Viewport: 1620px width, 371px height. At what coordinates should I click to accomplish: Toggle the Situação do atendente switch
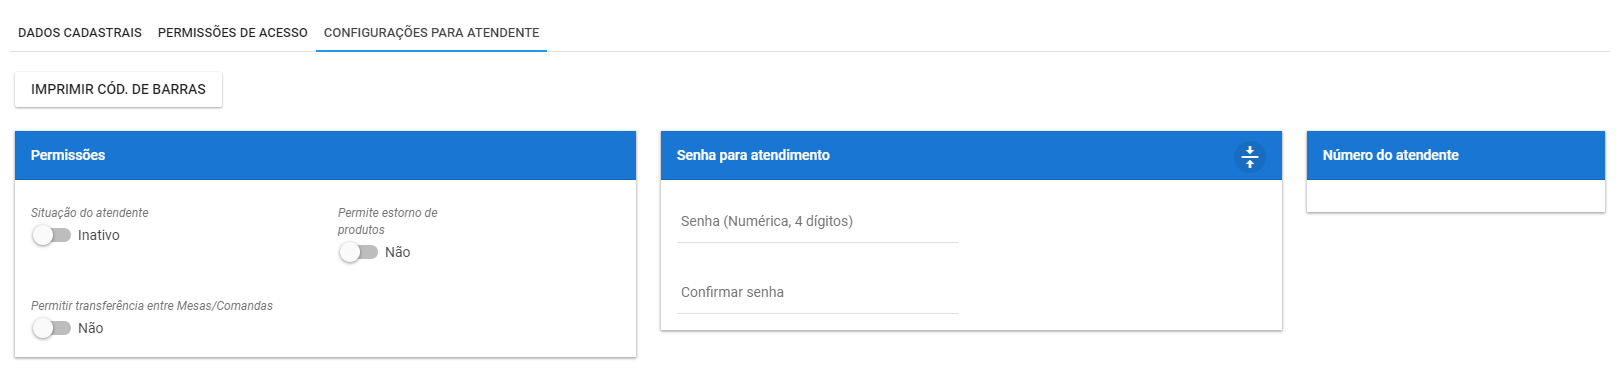(51, 235)
